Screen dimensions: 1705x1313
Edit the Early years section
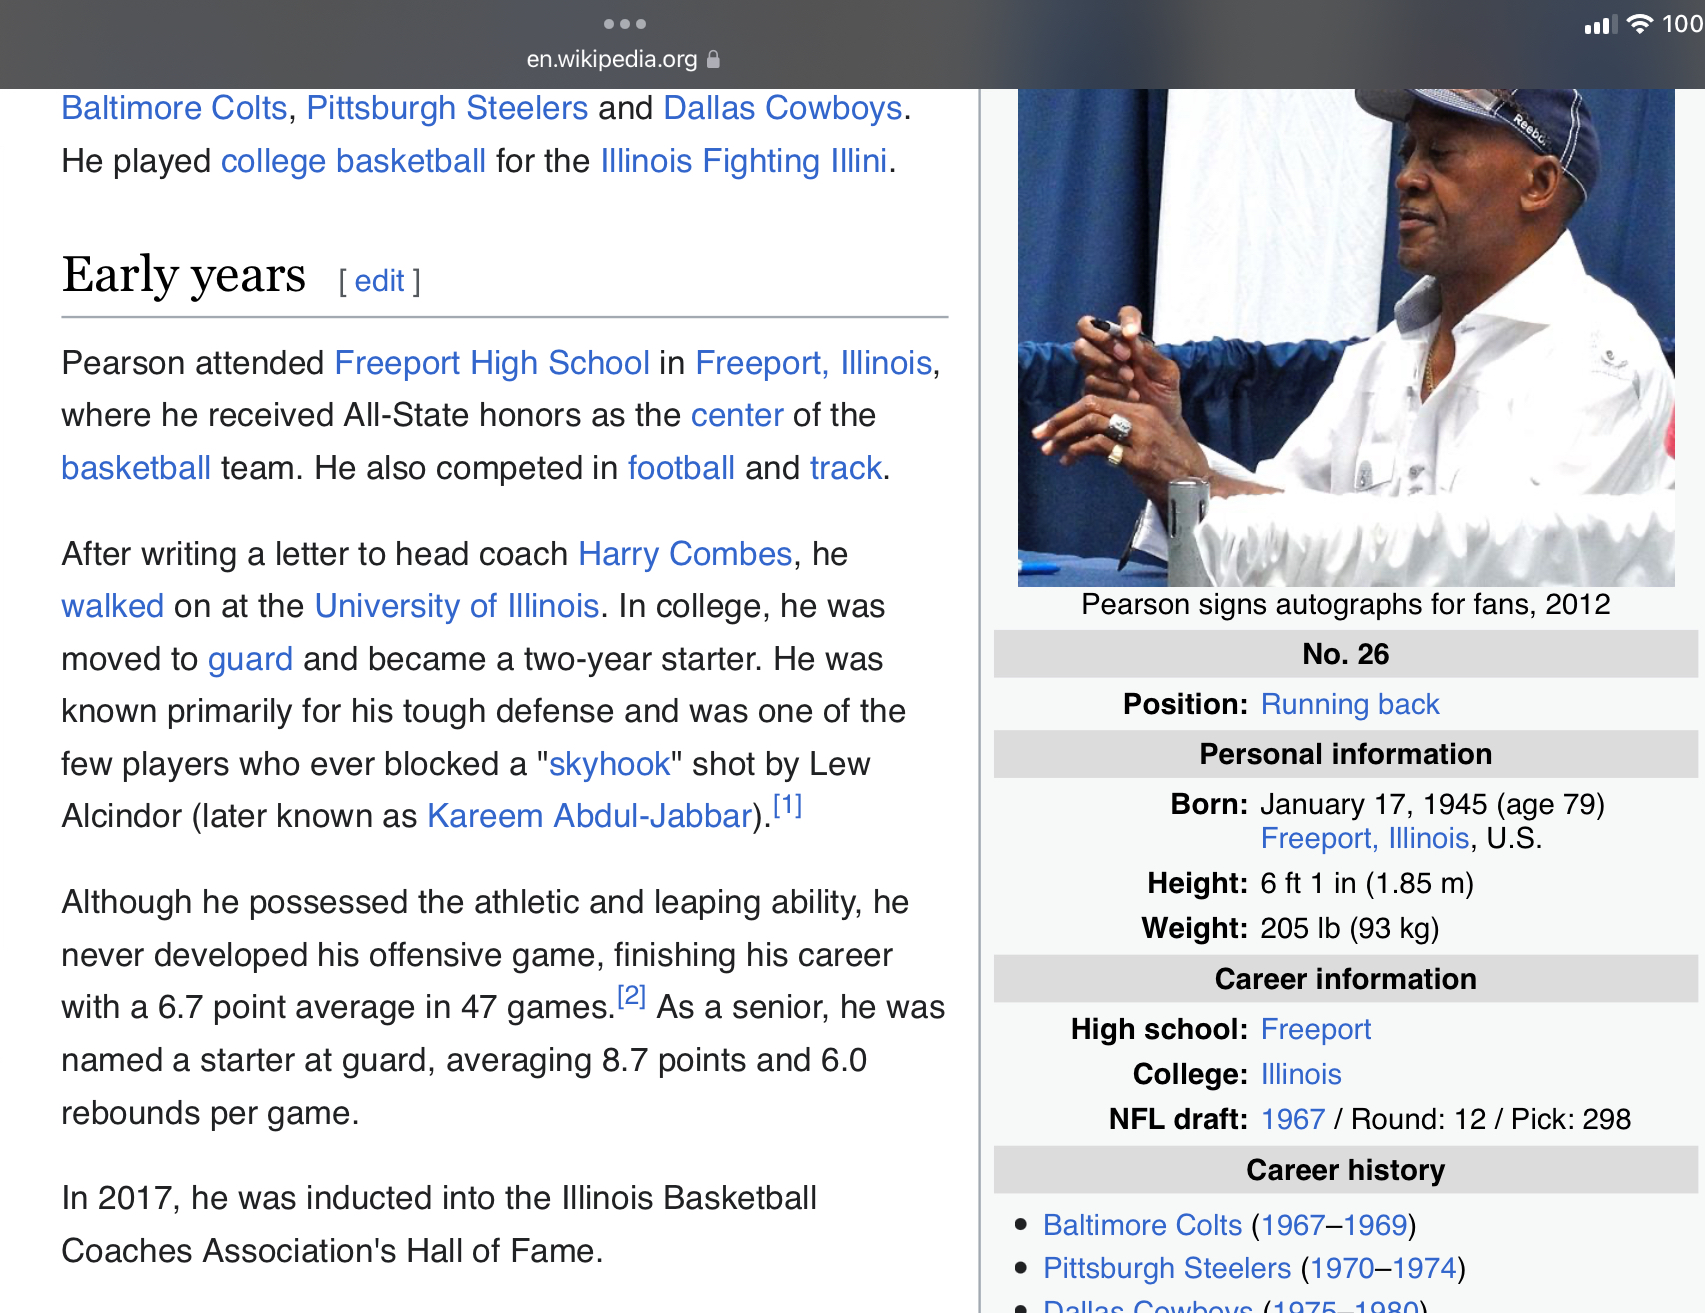(x=379, y=281)
